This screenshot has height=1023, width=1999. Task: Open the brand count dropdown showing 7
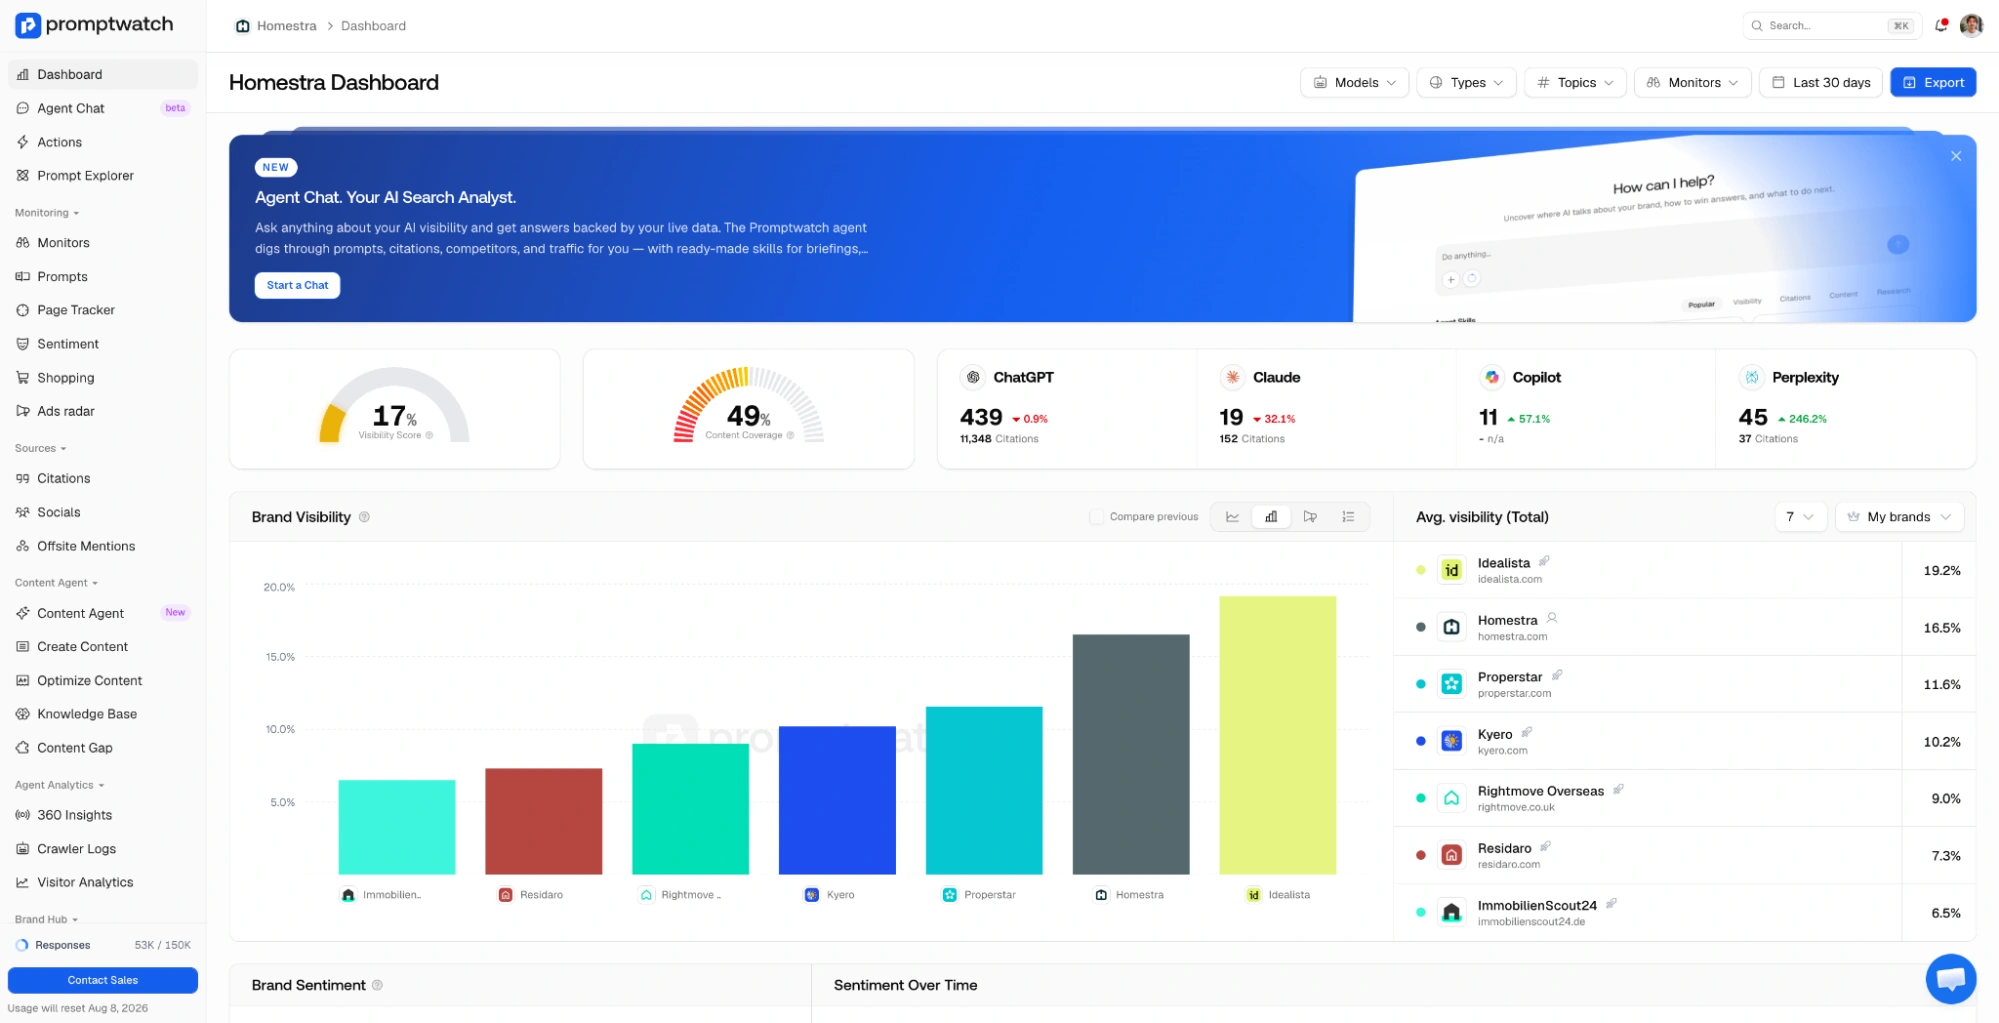tap(1800, 517)
